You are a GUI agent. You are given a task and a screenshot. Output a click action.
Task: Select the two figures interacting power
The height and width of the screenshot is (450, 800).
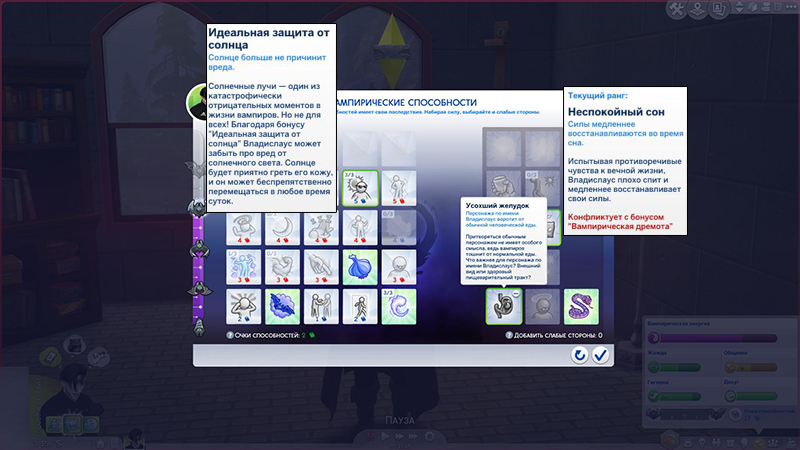click(x=321, y=307)
